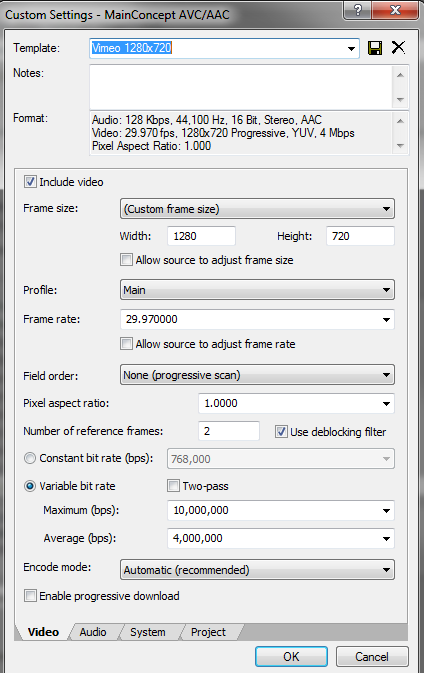Open the System tab
The image size is (424, 673).
[148, 632]
